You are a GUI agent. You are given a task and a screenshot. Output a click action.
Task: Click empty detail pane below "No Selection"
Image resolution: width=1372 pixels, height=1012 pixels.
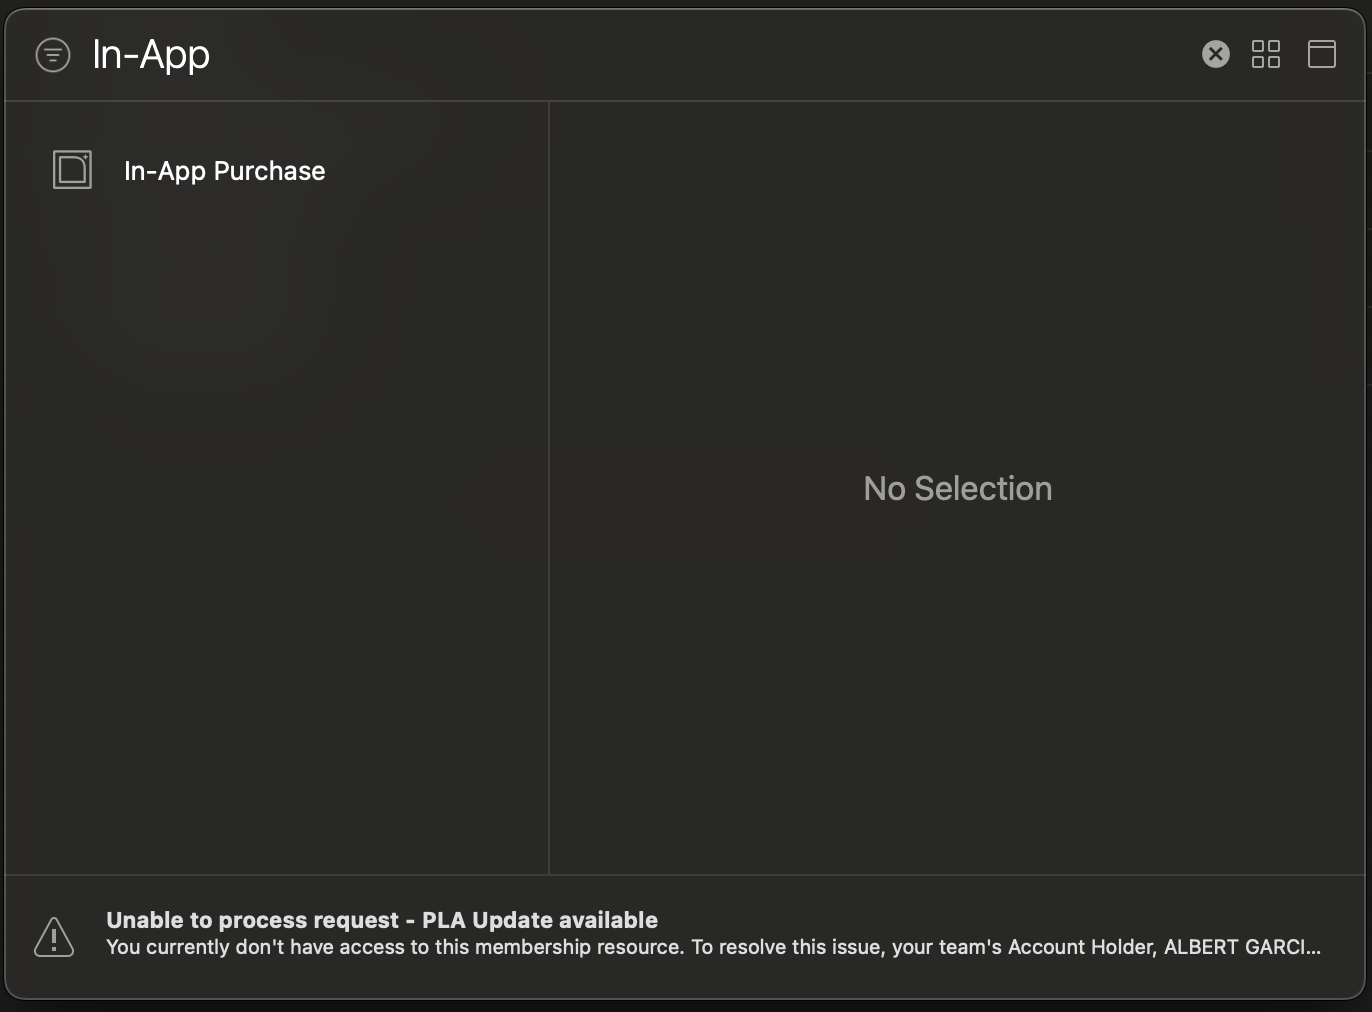pos(957,700)
